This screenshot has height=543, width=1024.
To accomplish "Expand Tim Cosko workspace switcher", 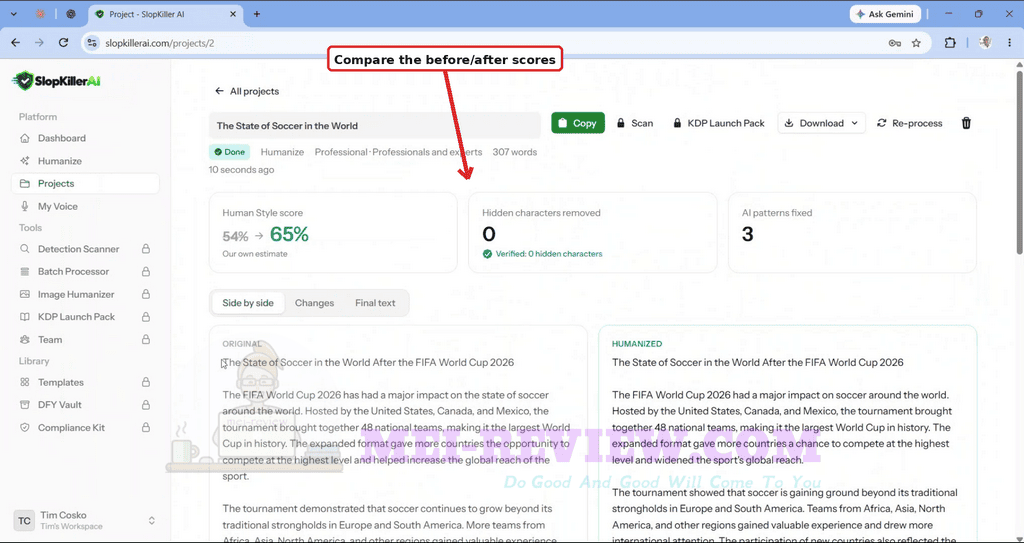I will click(x=152, y=521).
